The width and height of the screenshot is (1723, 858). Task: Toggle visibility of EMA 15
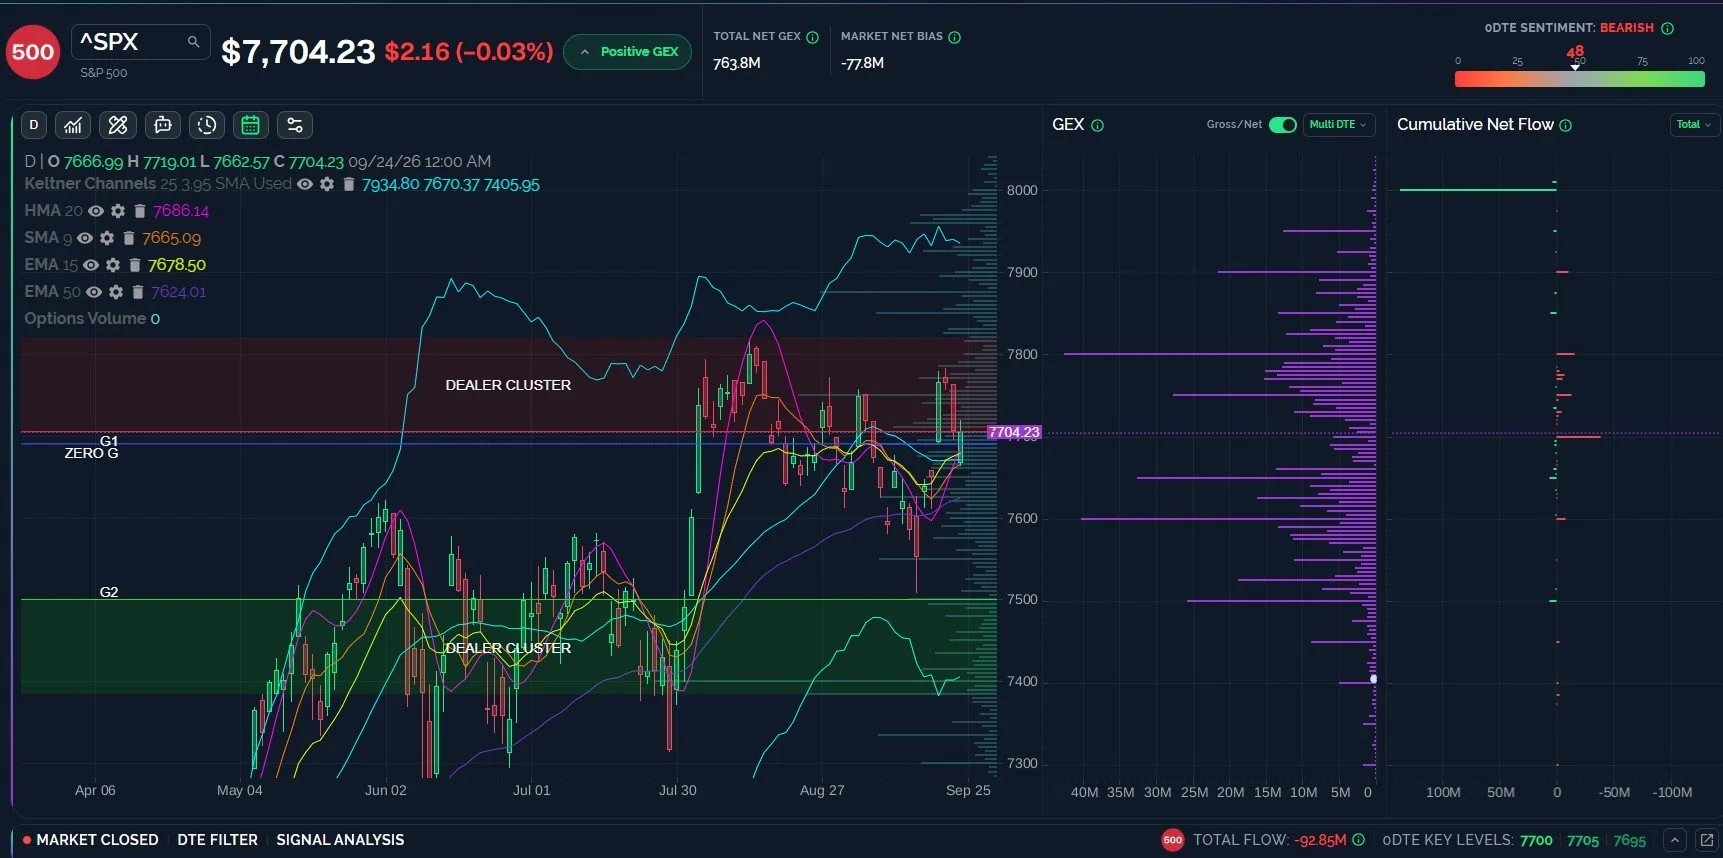pyautogui.click(x=91, y=265)
